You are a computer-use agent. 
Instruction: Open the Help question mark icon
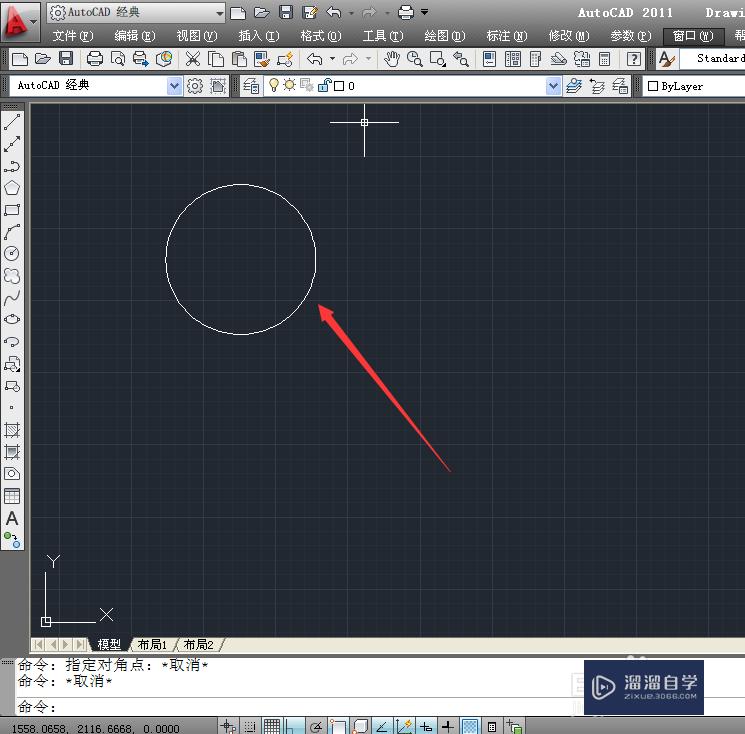pos(633,59)
